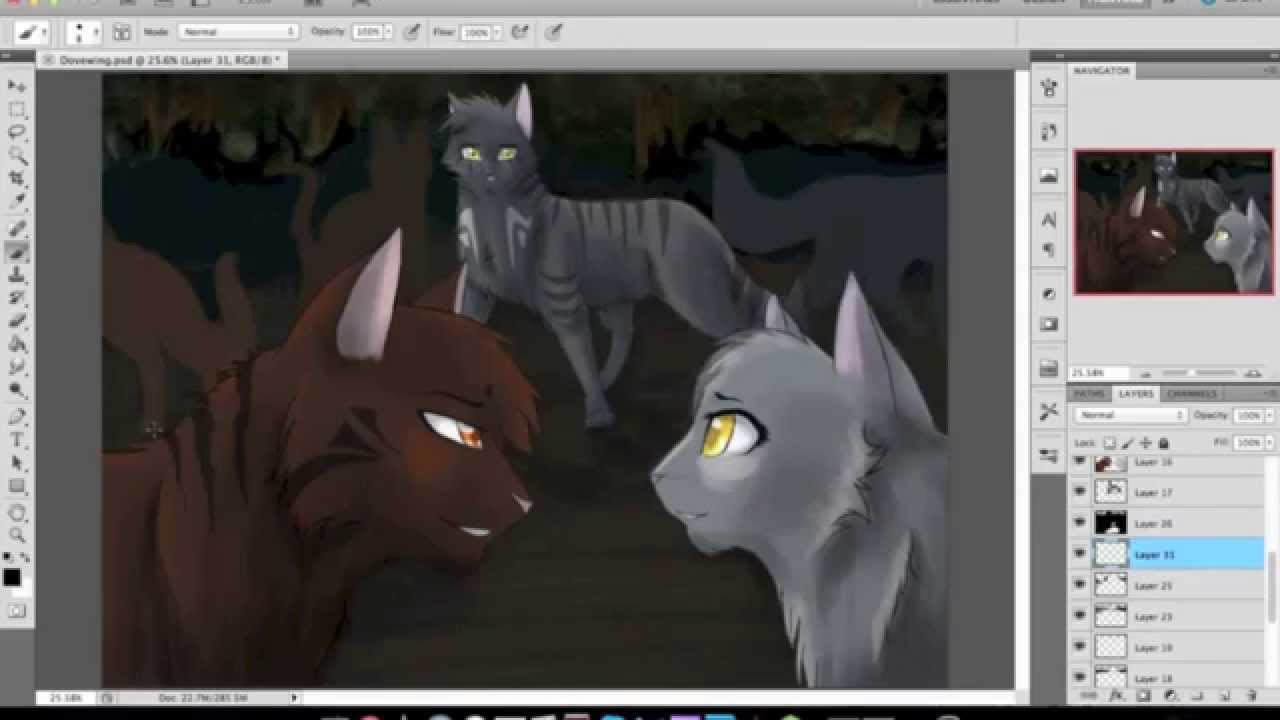Open the Paragraph panel icon
Image resolution: width=1280 pixels, height=720 pixels.
[x=1049, y=249]
